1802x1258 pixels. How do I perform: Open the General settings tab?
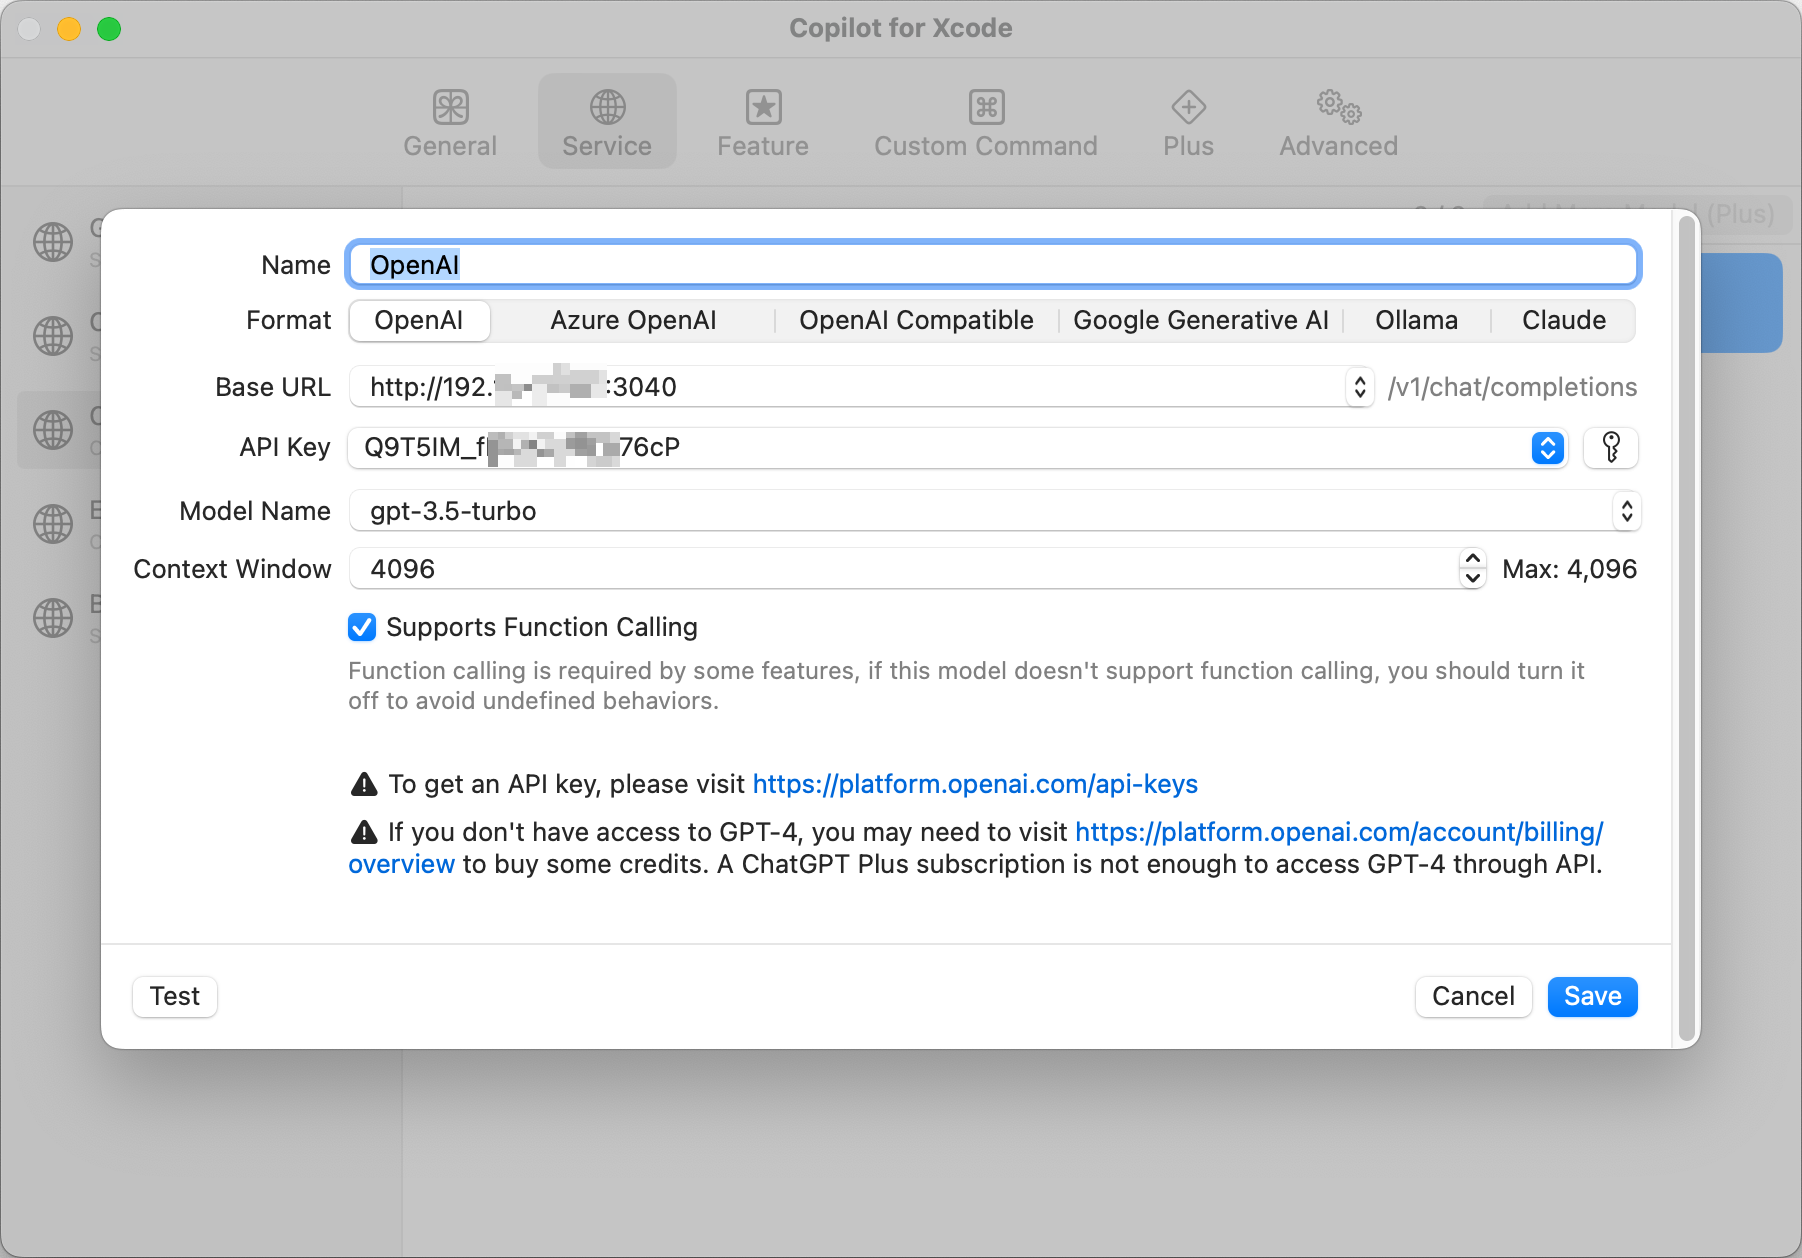[x=450, y=123]
